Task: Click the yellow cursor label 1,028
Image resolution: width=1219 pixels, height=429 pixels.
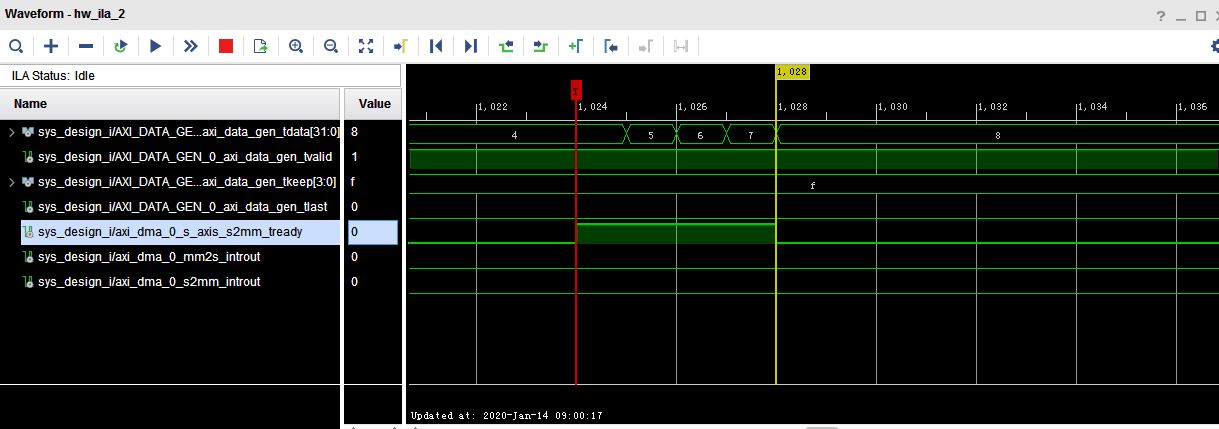Action: (791, 72)
